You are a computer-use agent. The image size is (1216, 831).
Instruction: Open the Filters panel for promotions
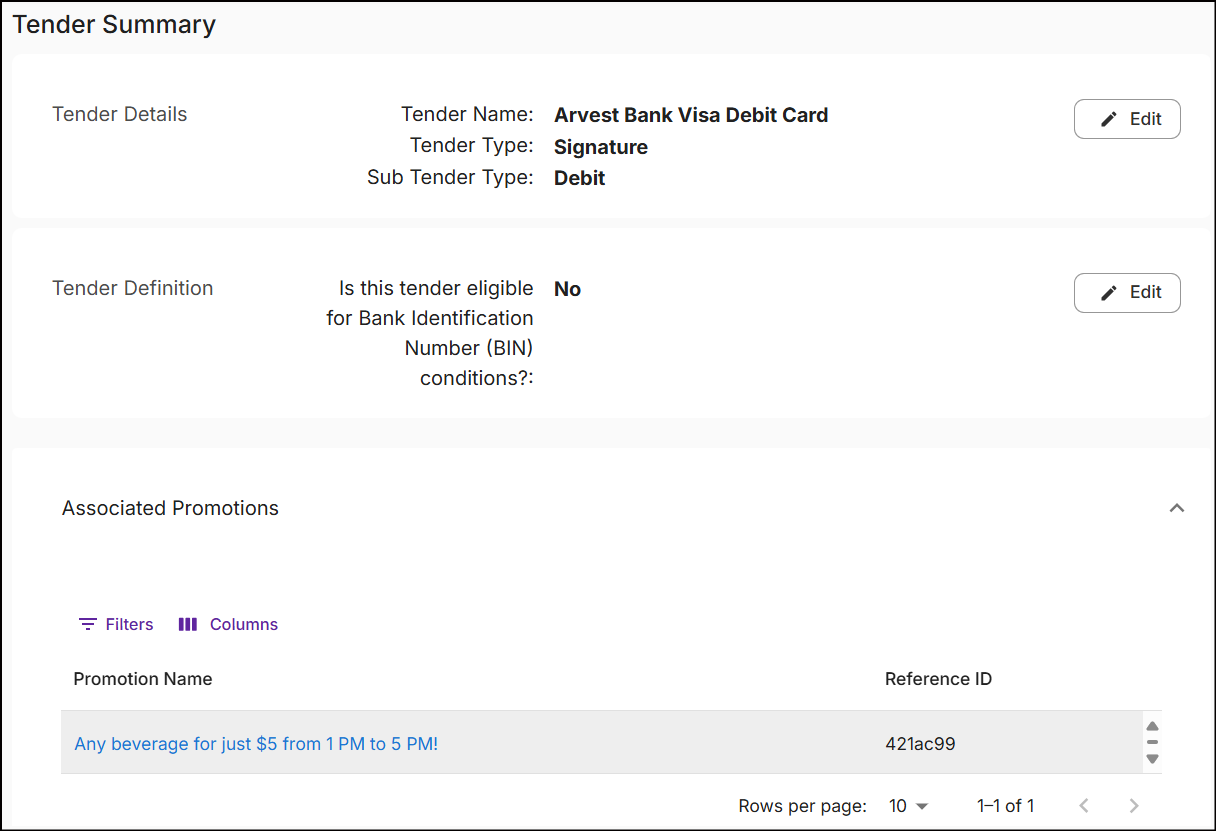[x=116, y=624]
